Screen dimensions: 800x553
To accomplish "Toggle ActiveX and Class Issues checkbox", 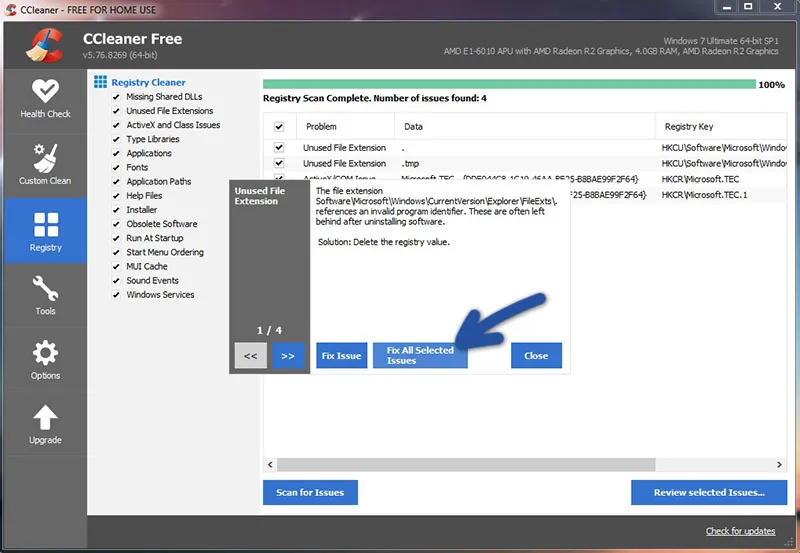I will [x=116, y=125].
